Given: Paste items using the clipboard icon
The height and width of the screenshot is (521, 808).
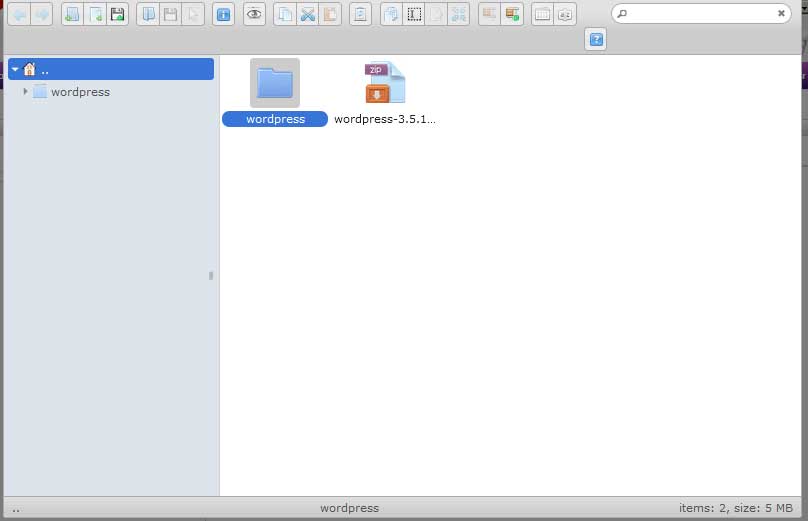Looking at the screenshot, I should 330,14.
